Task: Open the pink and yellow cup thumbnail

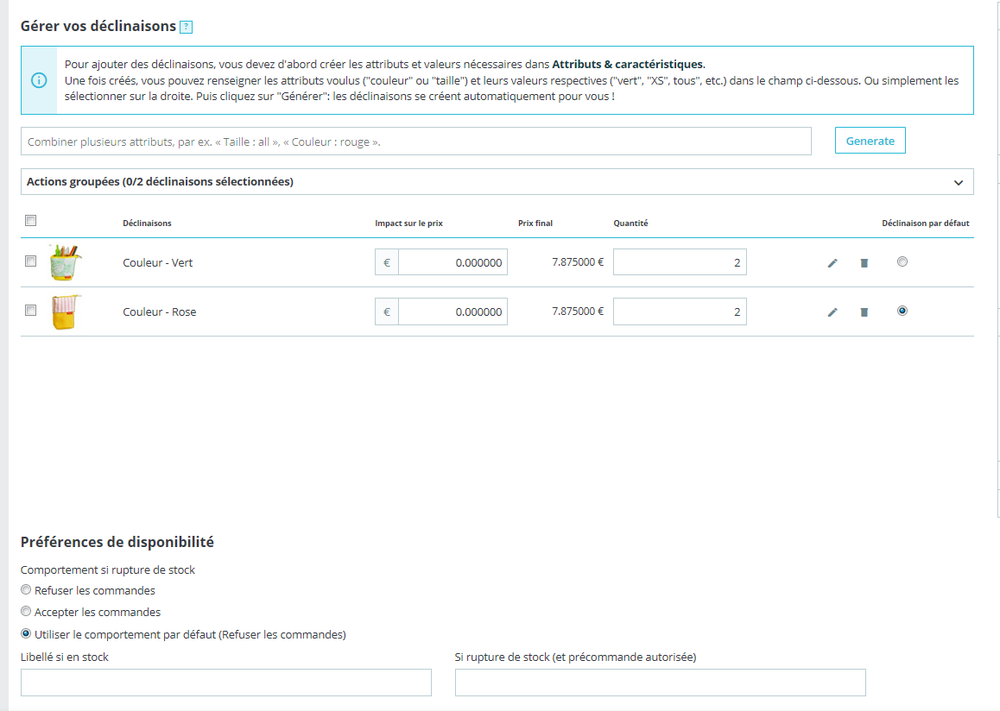Action: 66,312
